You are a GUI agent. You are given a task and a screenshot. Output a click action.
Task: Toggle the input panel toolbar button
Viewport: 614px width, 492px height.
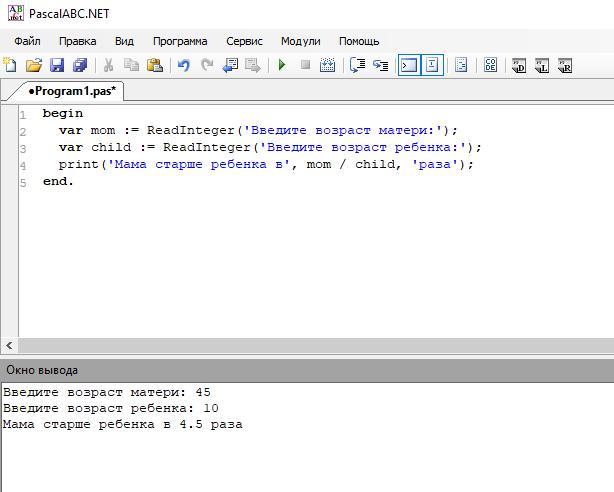click(432, 65)
